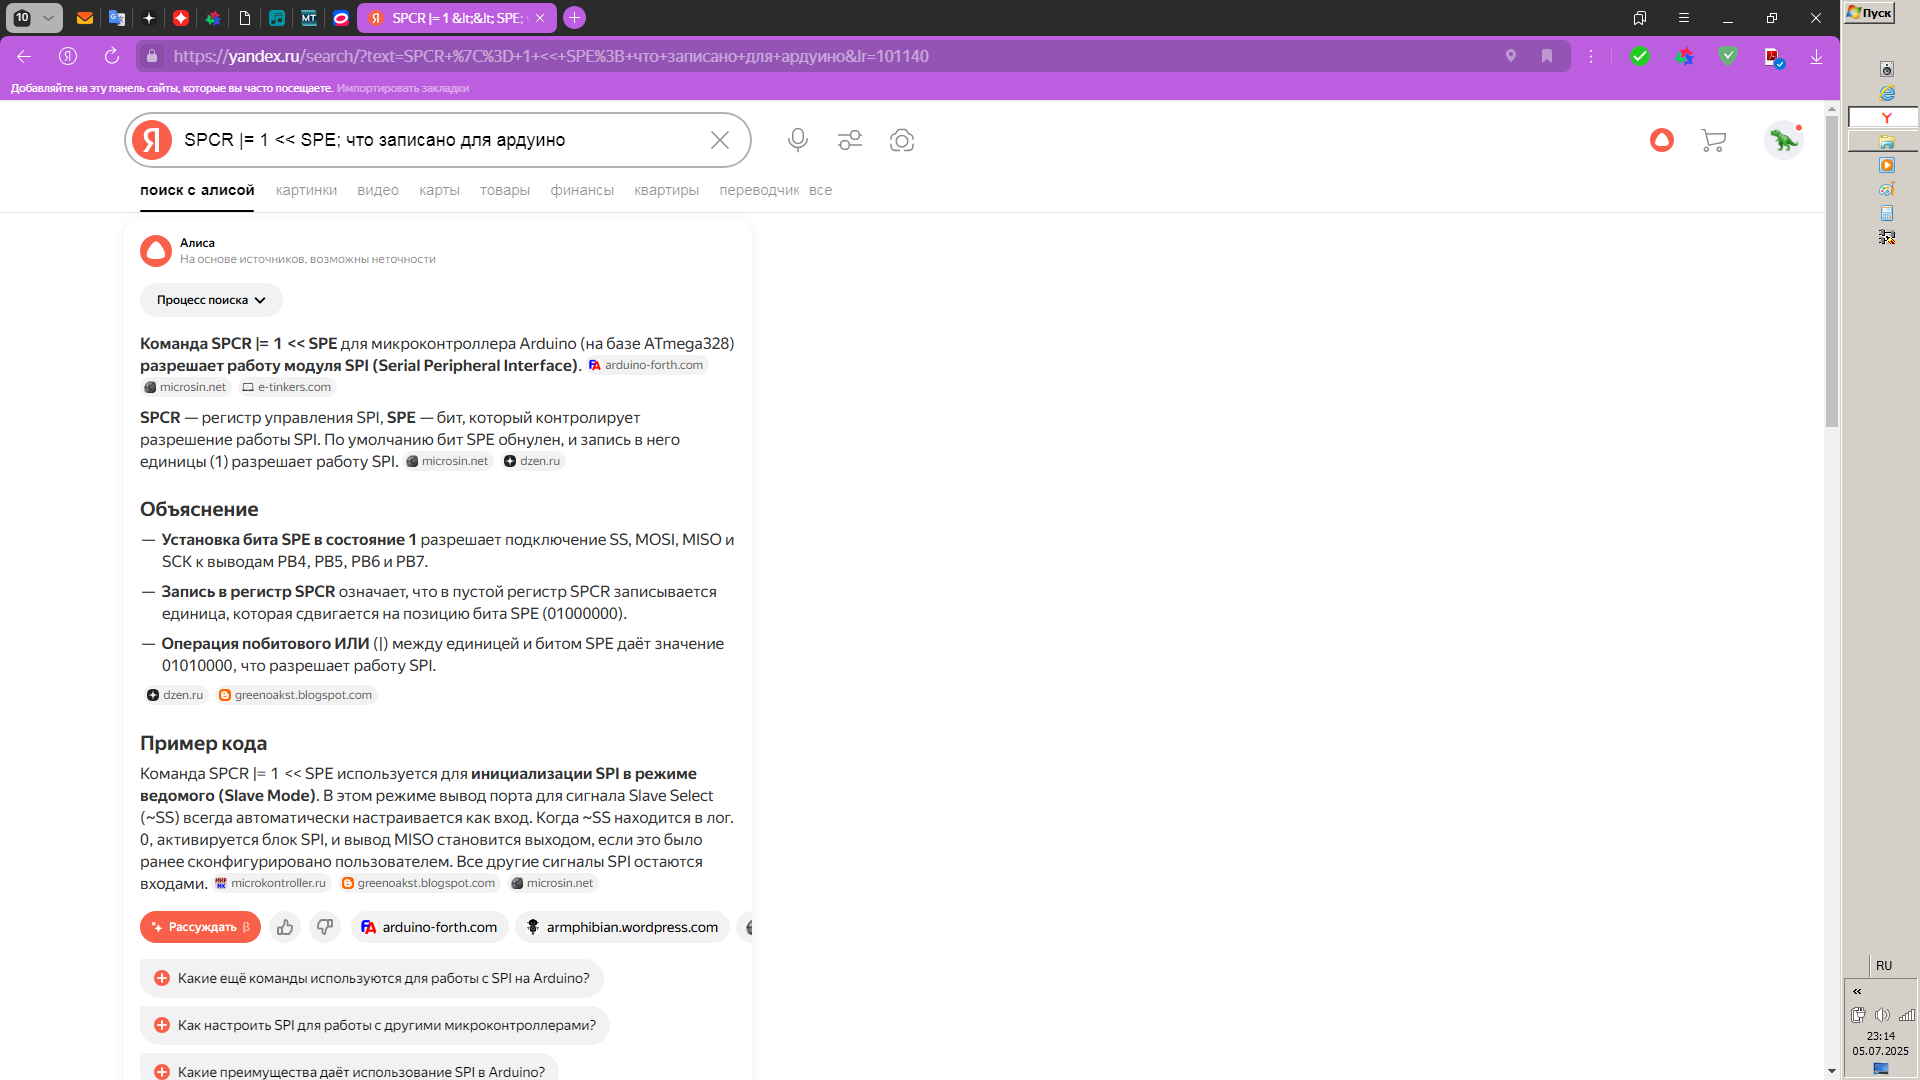Click the search query text field
The image size is (1920, 1080).
440,140
